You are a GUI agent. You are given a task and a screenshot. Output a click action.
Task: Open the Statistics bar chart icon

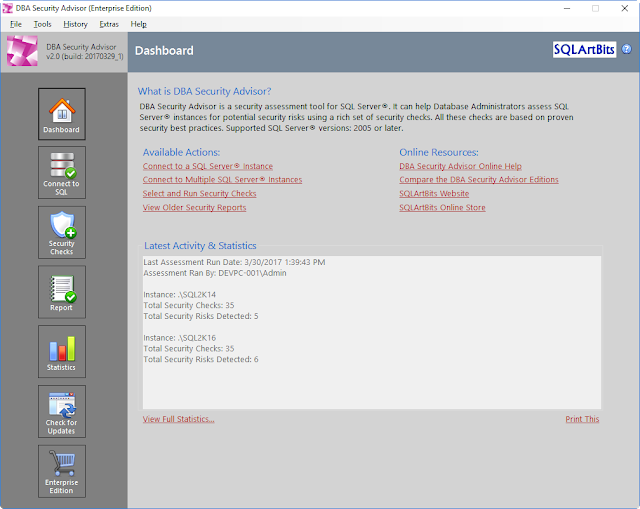pyautogui.click(x=62, y=351)
